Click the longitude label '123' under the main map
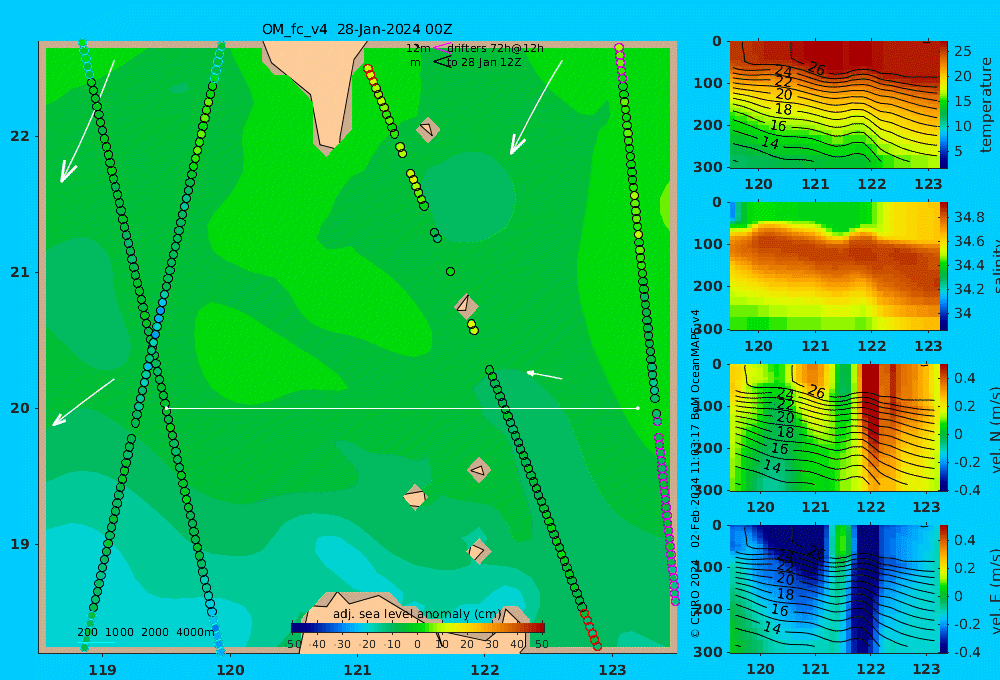This screenshot has width=1000, height=680. tap(612, 670)
